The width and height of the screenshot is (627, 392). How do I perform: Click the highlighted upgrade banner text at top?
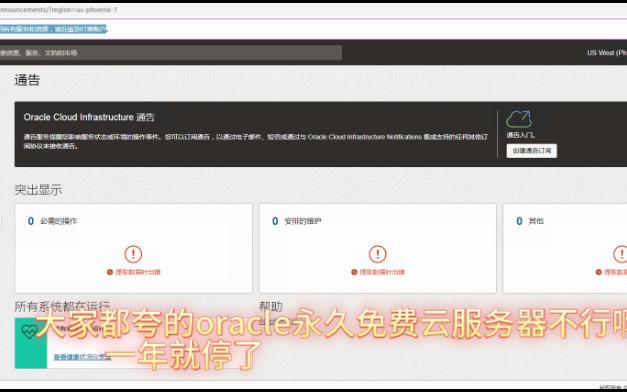(54, 29)
